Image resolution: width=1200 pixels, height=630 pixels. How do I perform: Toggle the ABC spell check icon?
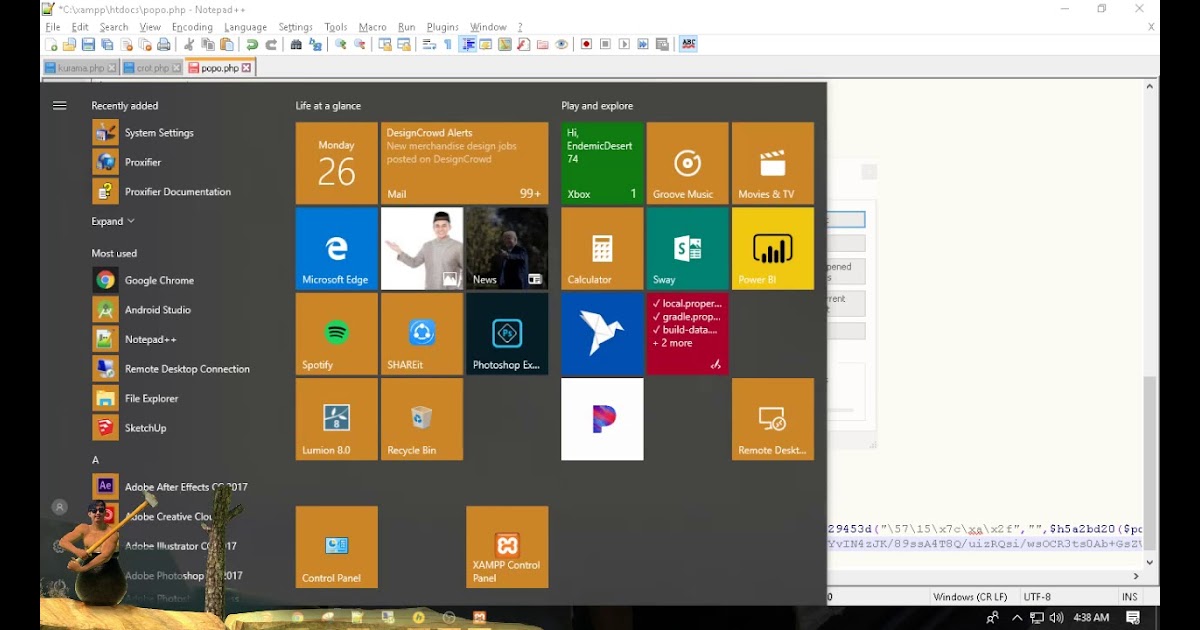click(688, 44)
